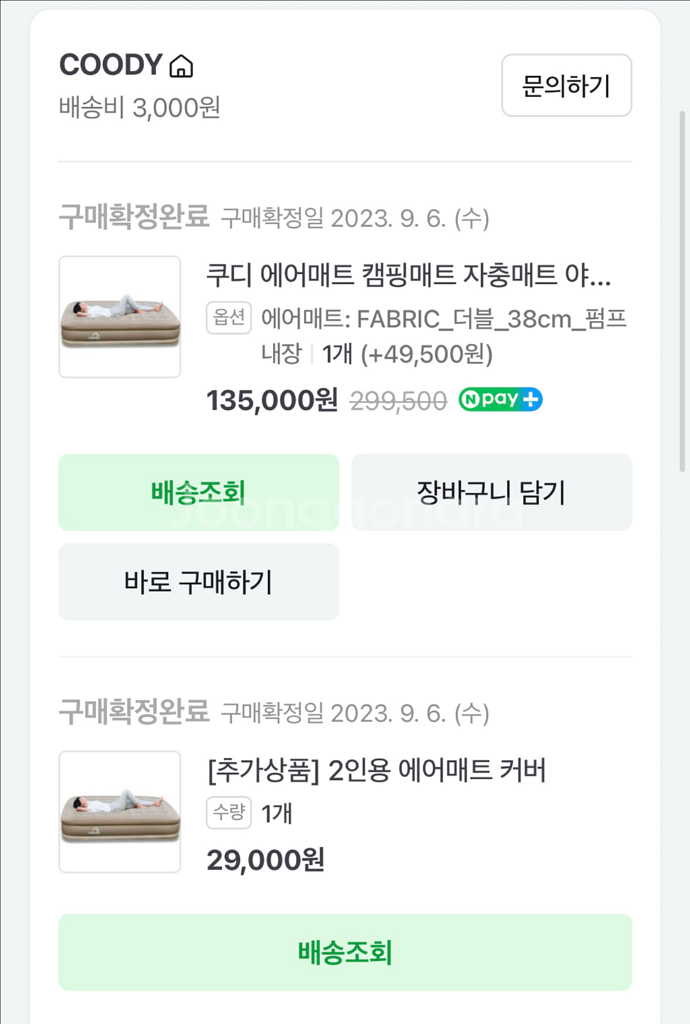Open the [추가상품] 2인용 에어매트 커버 title
690x1024 pixels.
coord(376,771)
